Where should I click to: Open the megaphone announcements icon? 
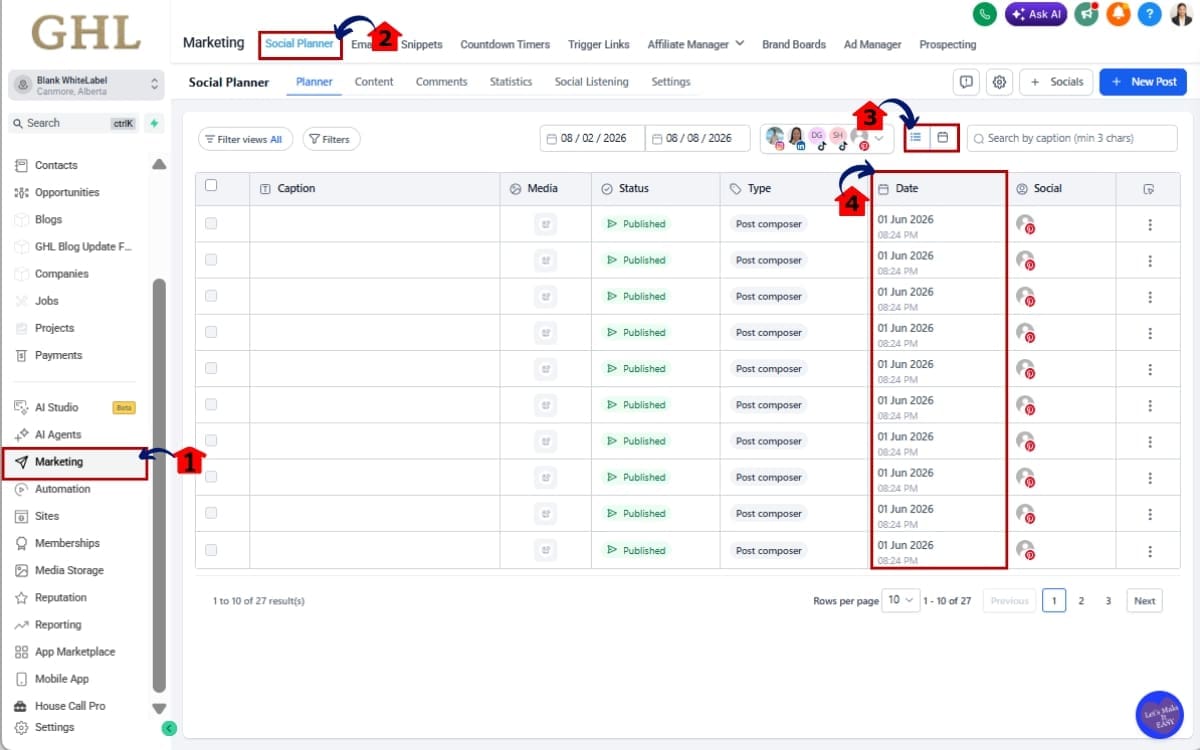tap(1086, 14)
